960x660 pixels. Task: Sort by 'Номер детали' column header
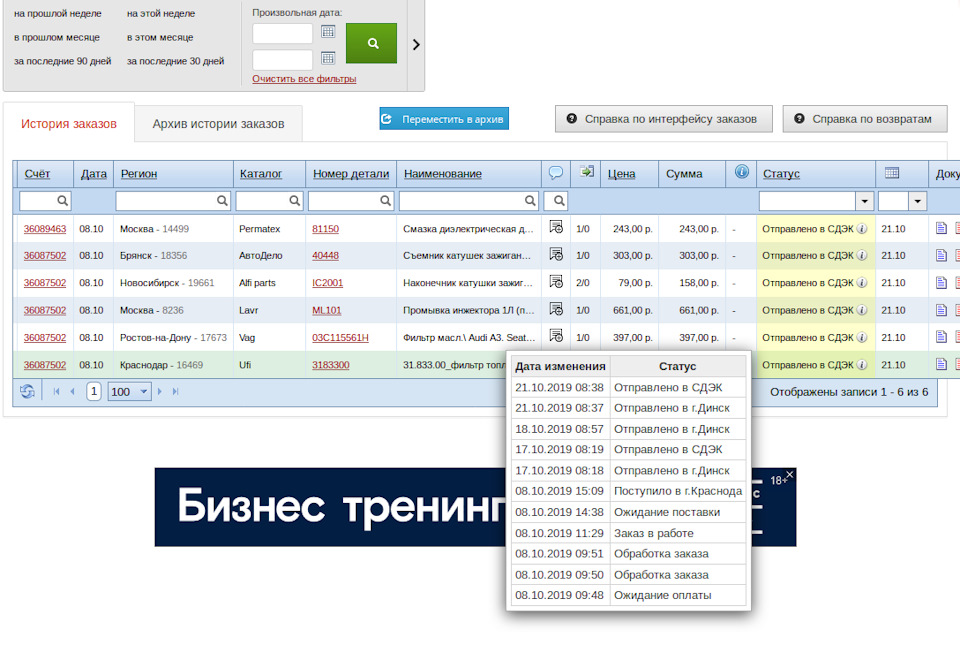pos(351,174)
